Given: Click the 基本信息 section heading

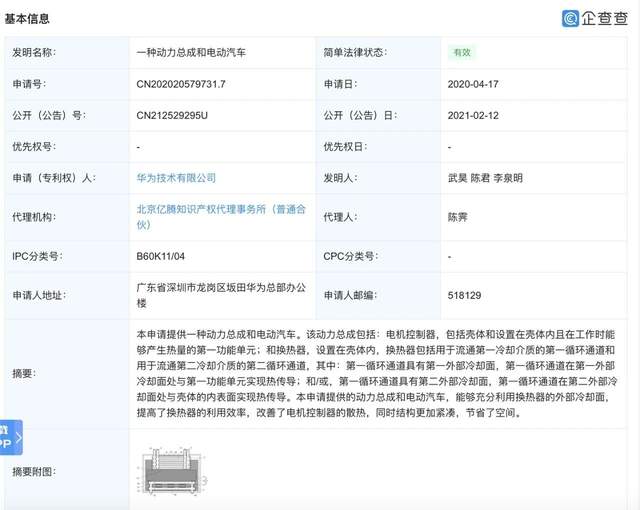Looking at the screenshot, I should point(27,19).
